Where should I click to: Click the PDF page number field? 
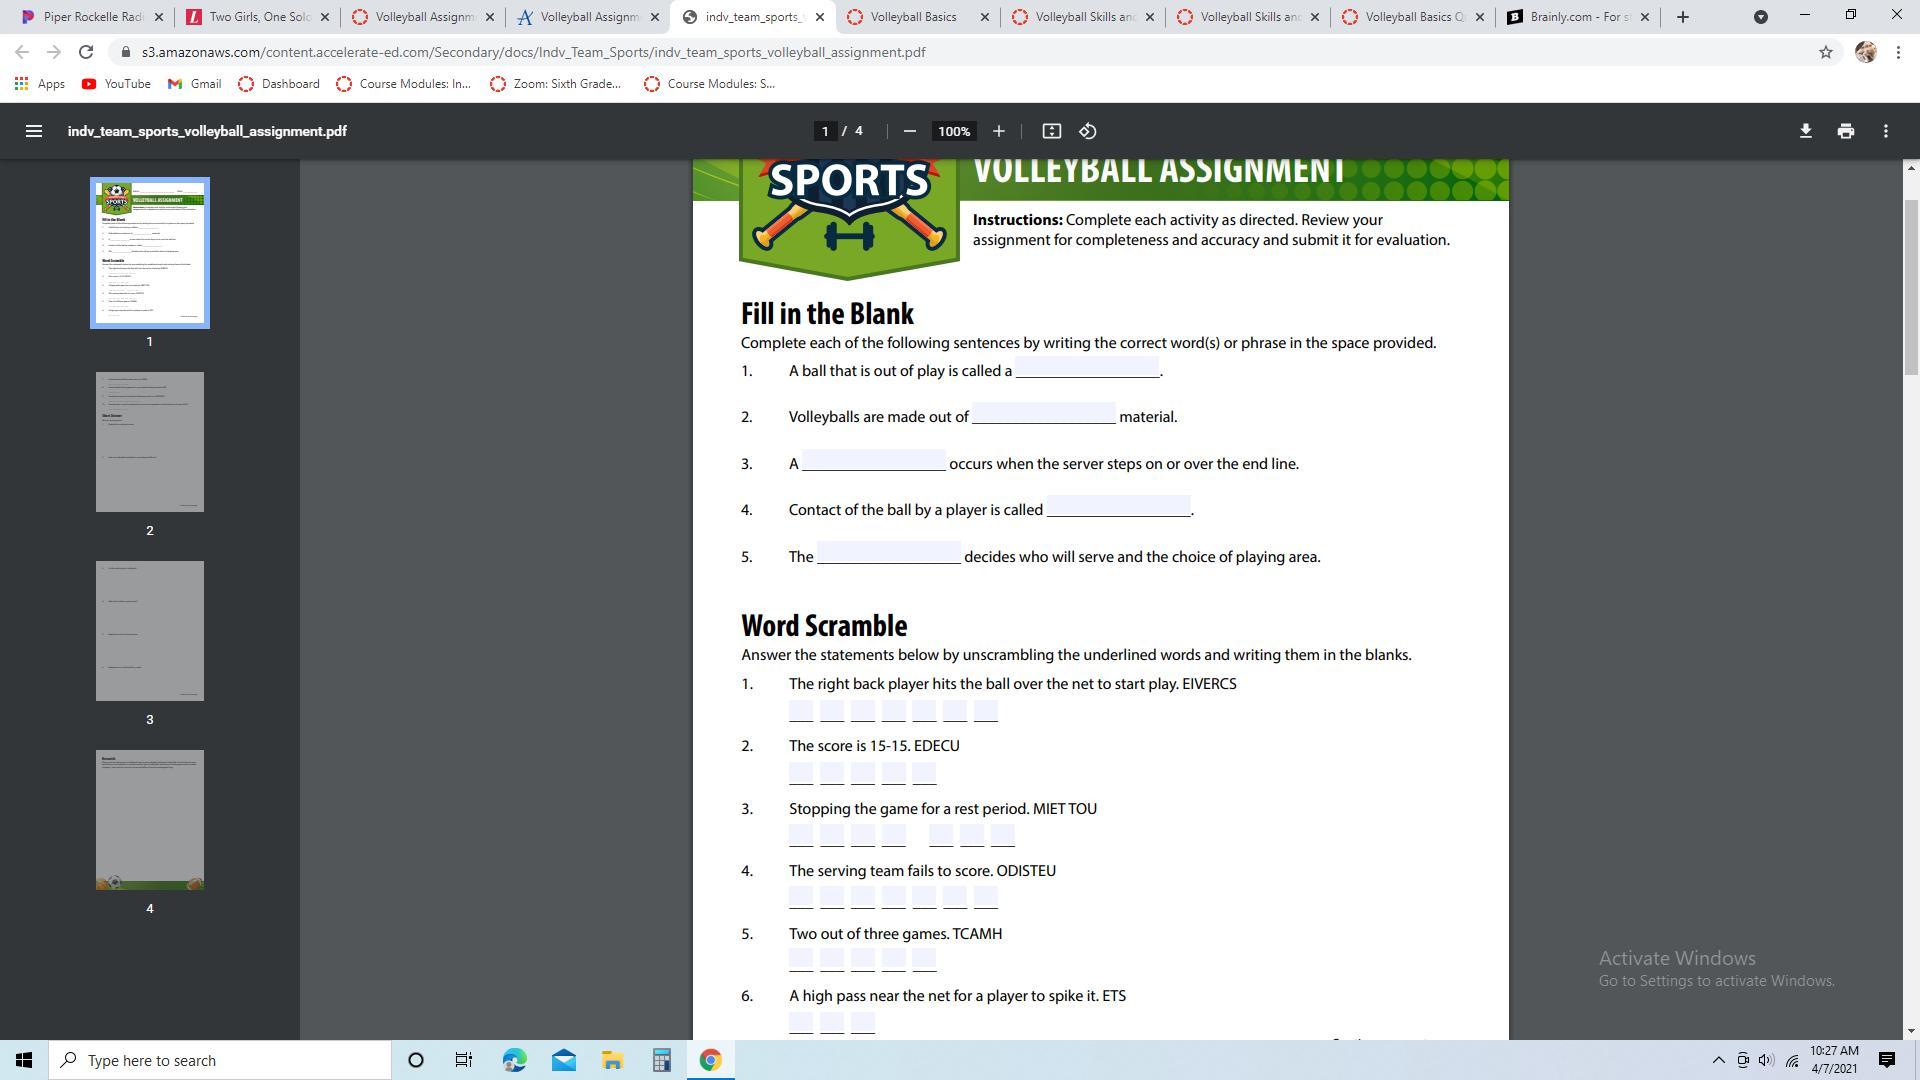(825, 131)
